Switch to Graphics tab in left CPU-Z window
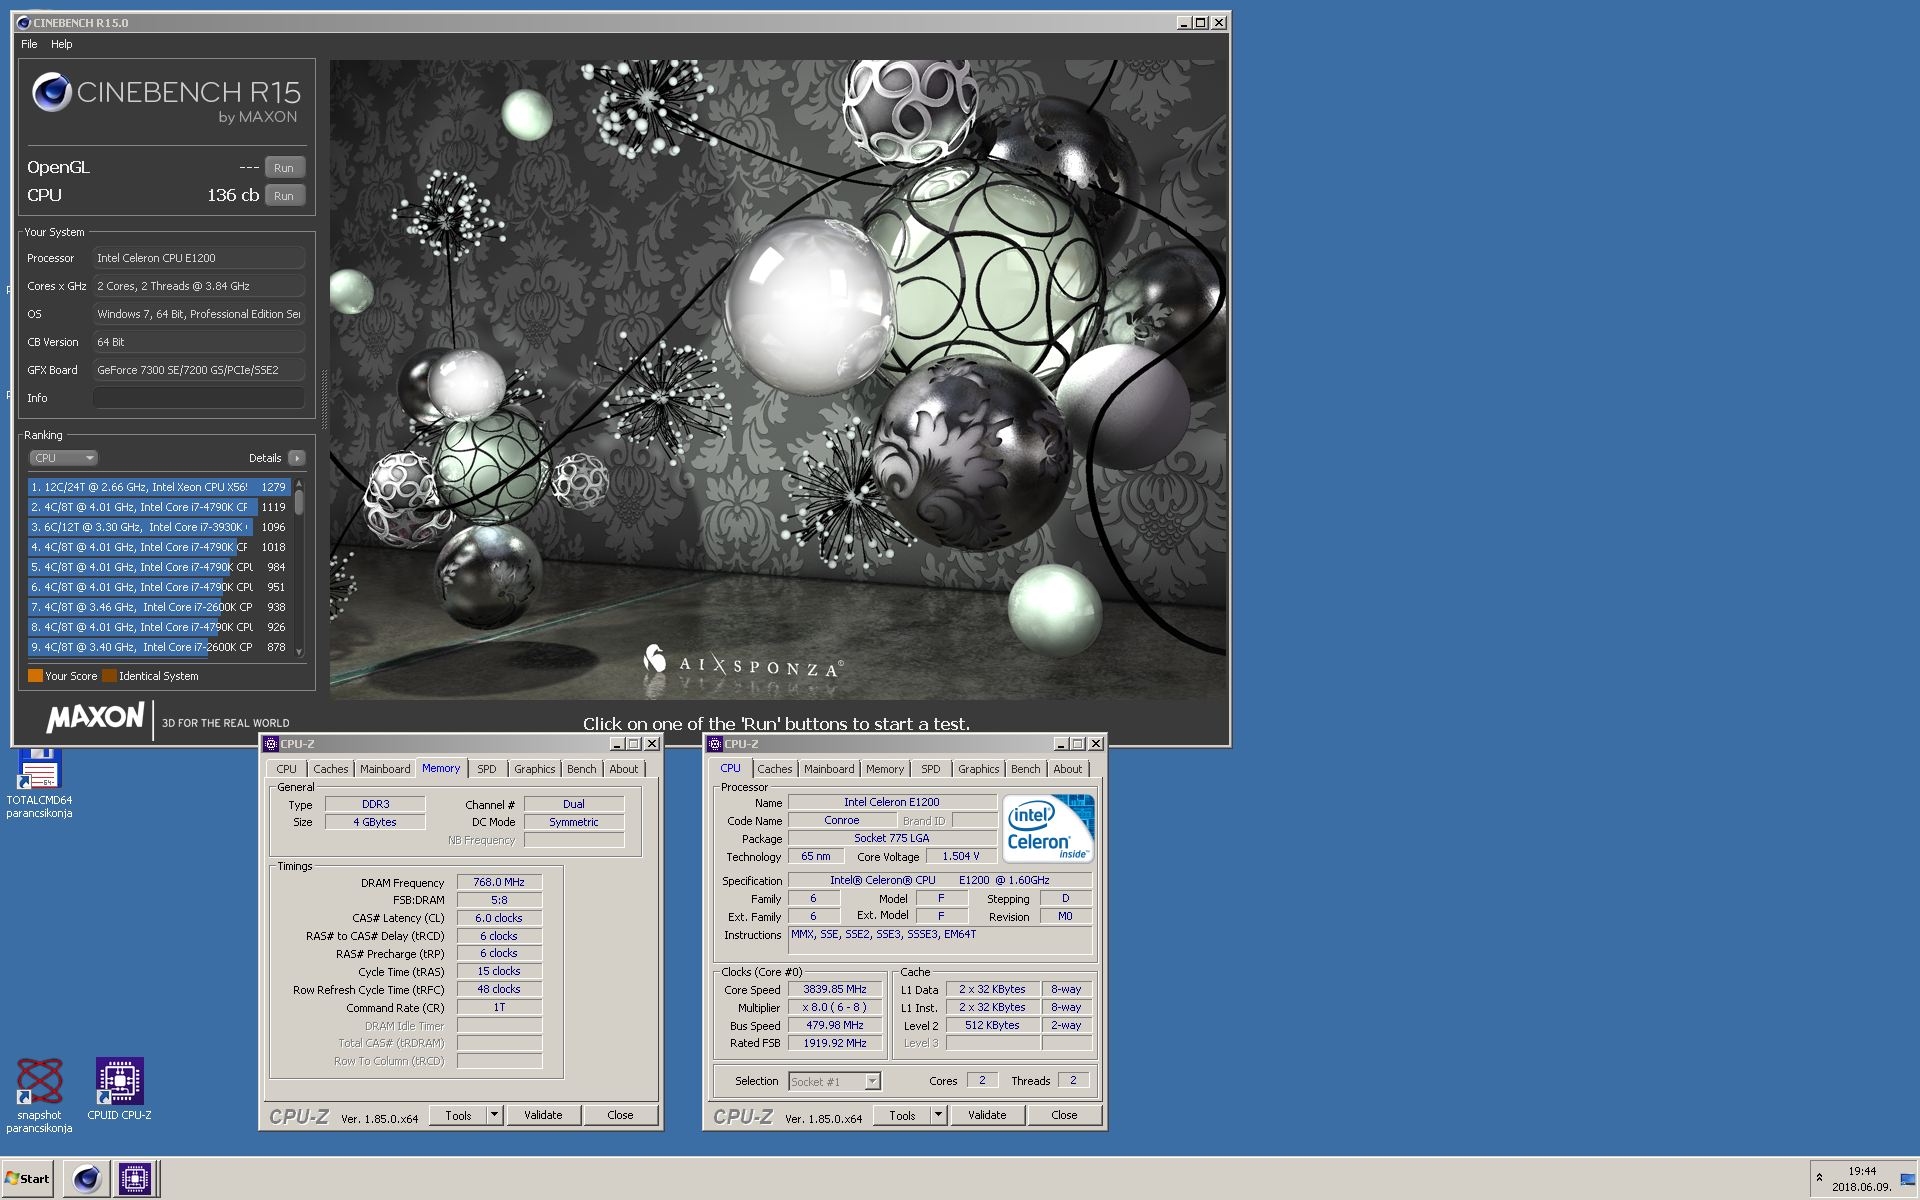 coord(535,769)
